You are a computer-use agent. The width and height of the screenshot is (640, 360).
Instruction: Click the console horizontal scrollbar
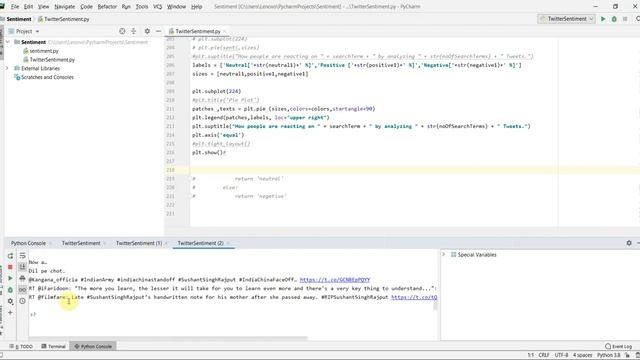point(168,338)
